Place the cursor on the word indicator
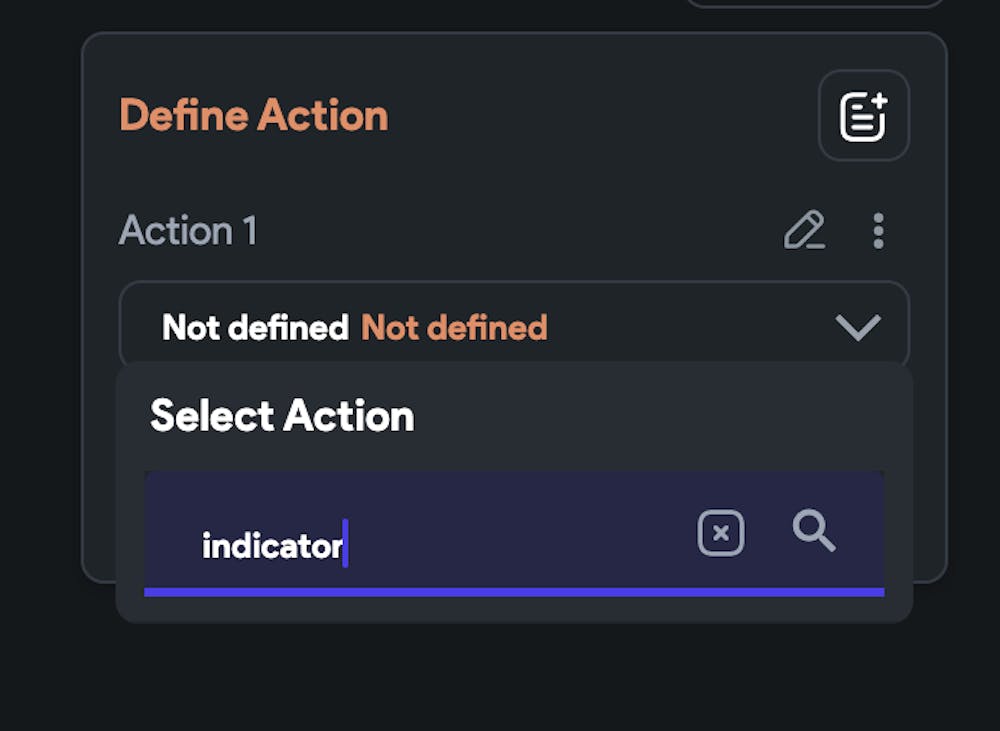Viewport: 1000px width, 731px height. [x=272, y=546]
